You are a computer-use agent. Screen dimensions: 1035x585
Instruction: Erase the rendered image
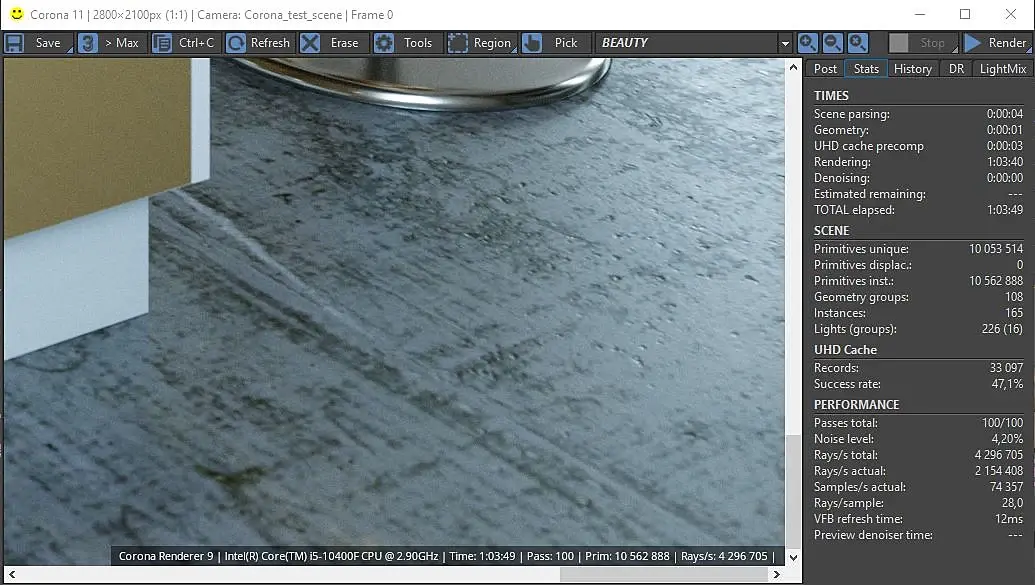pos(331,43)
